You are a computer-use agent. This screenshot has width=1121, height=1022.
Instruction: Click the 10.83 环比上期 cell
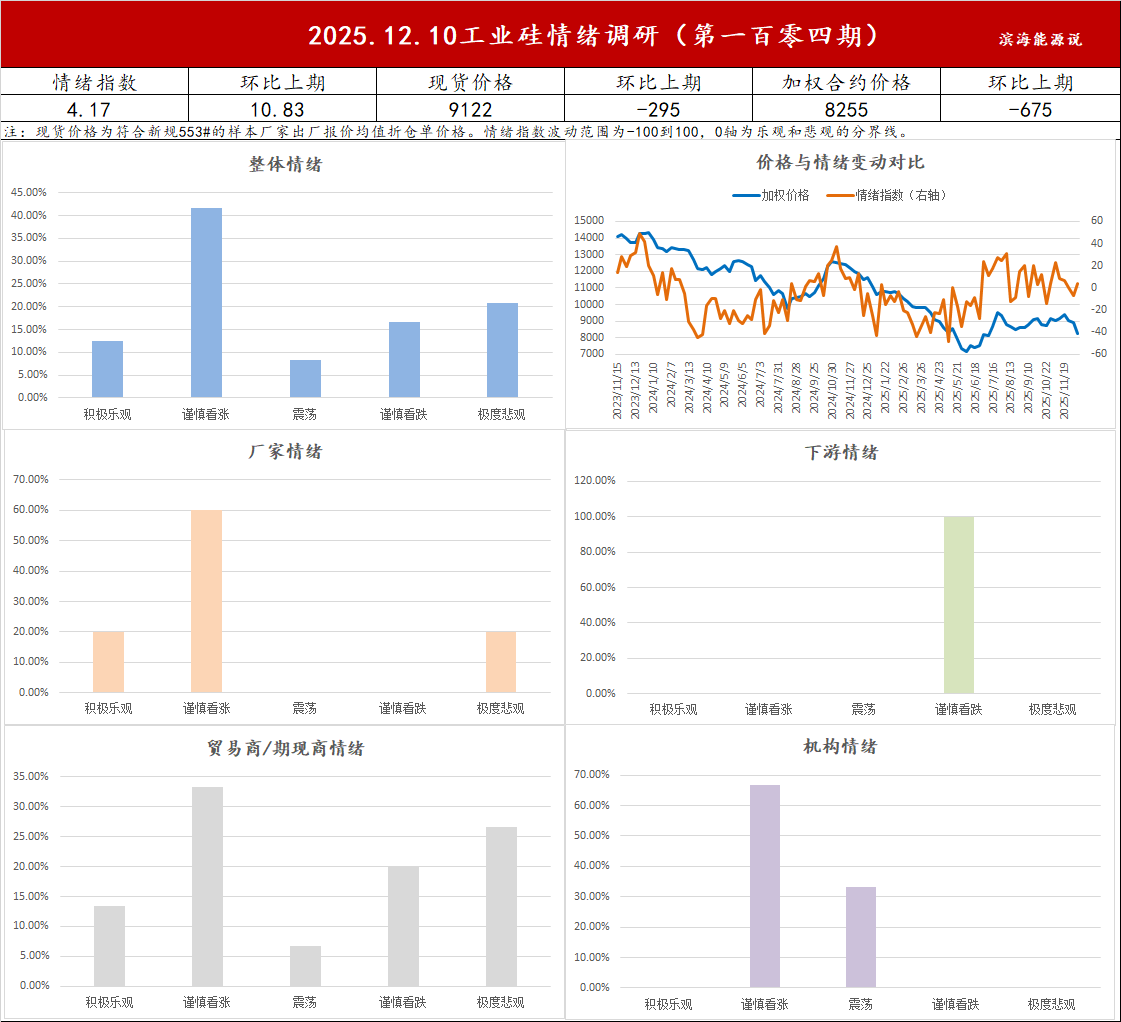pos(282,110)
